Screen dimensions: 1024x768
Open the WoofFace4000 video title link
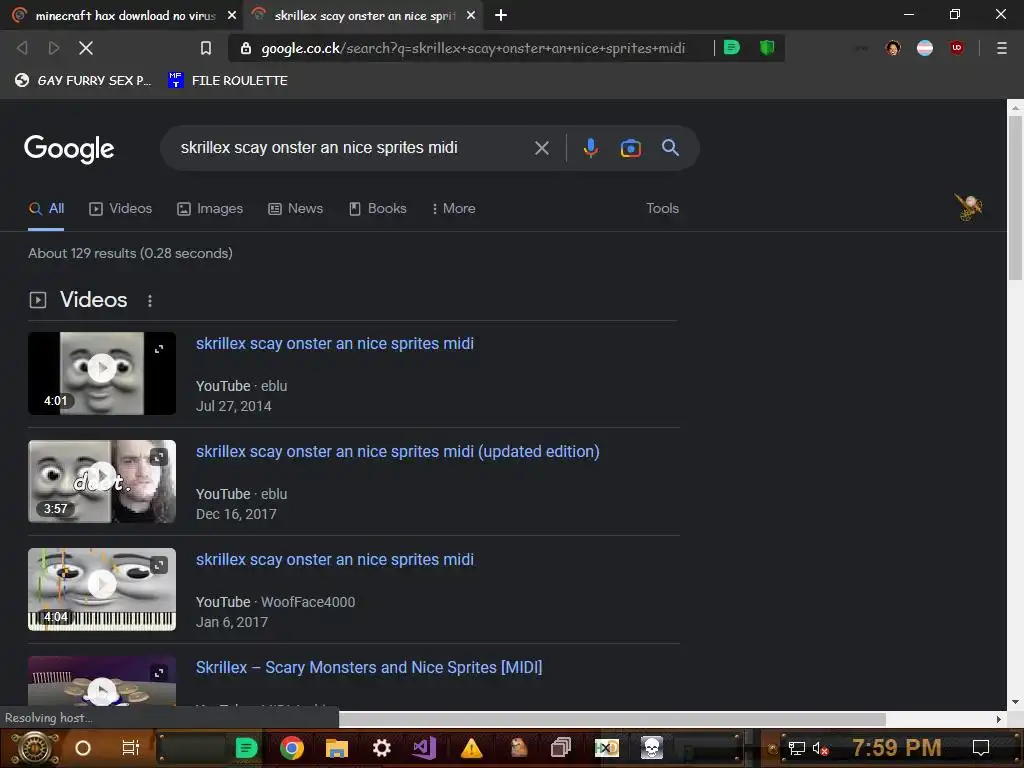point(335,560)
